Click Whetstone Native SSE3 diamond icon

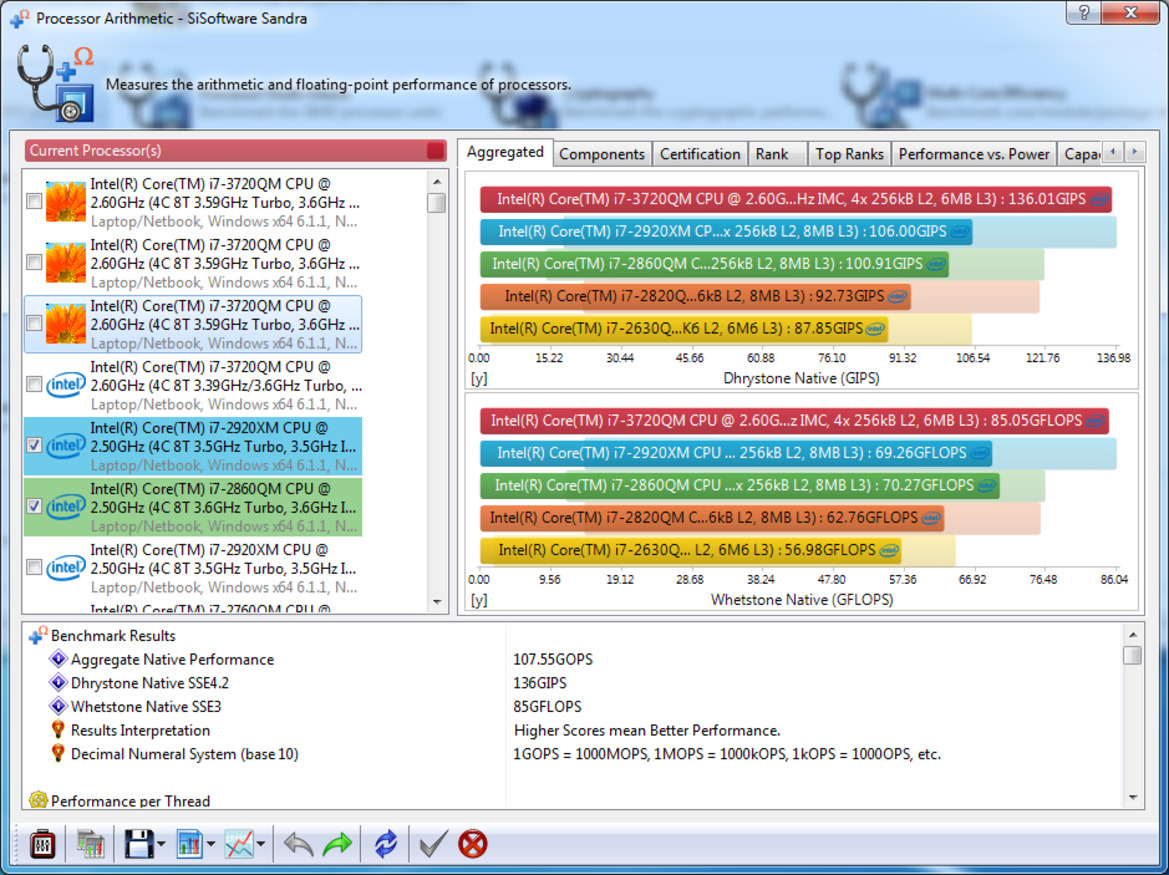57,706
